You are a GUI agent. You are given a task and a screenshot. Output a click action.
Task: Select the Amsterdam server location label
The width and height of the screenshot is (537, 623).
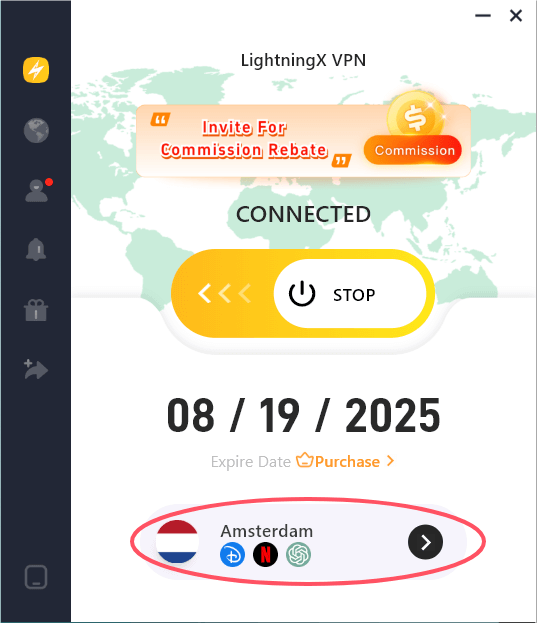(267, 531)
